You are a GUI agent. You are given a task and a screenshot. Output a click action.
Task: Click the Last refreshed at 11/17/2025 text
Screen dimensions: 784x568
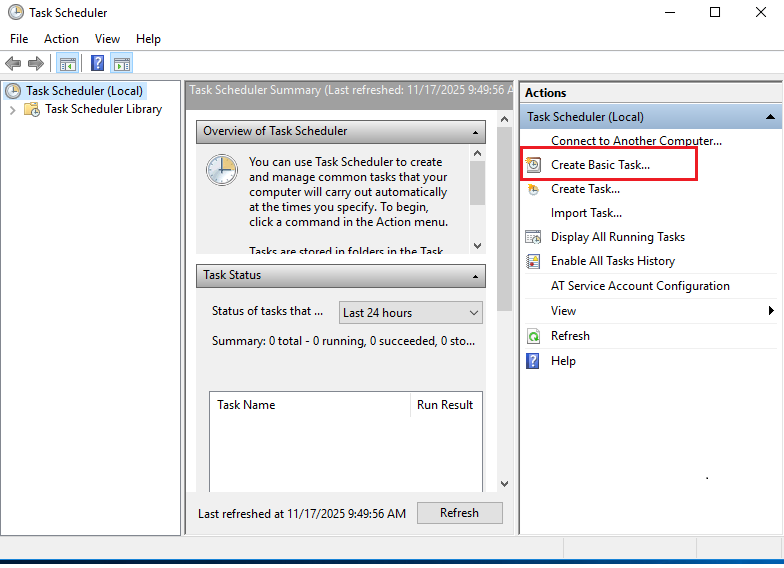302,514
